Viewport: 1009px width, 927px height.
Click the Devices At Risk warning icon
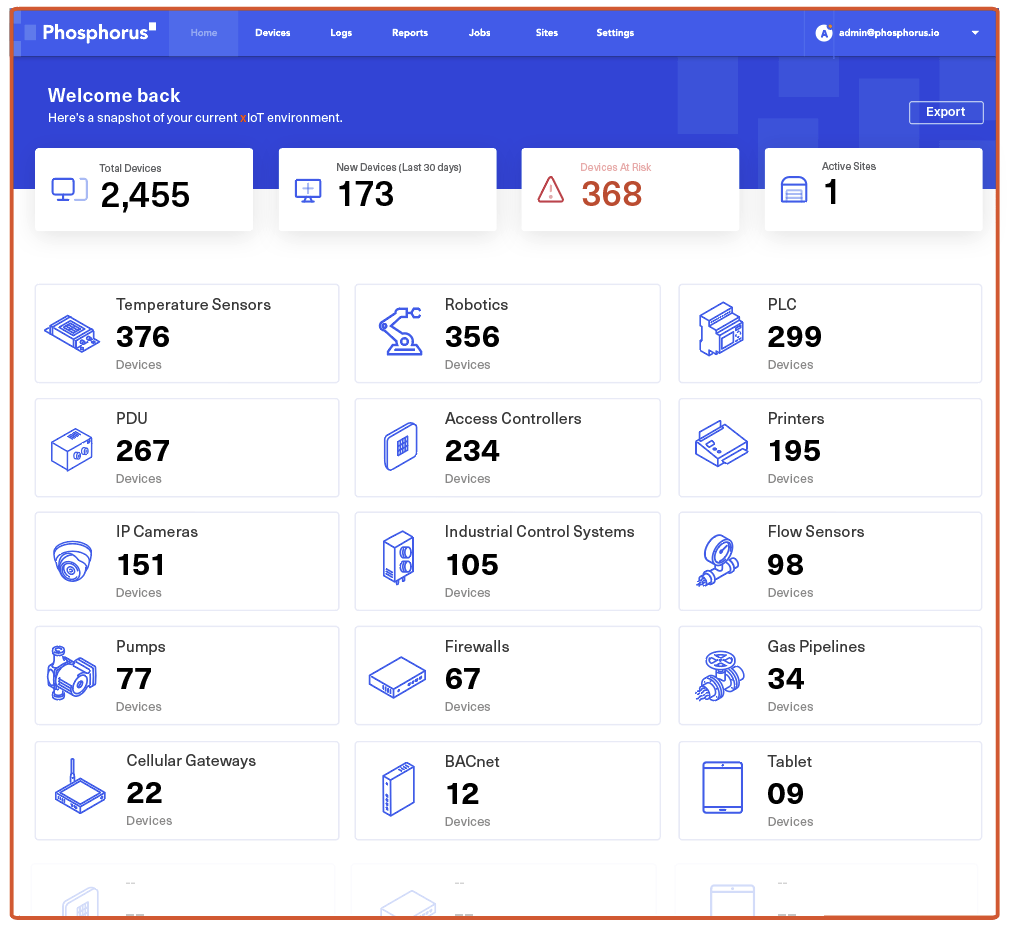pyautogui.click(x=551, y=189)
